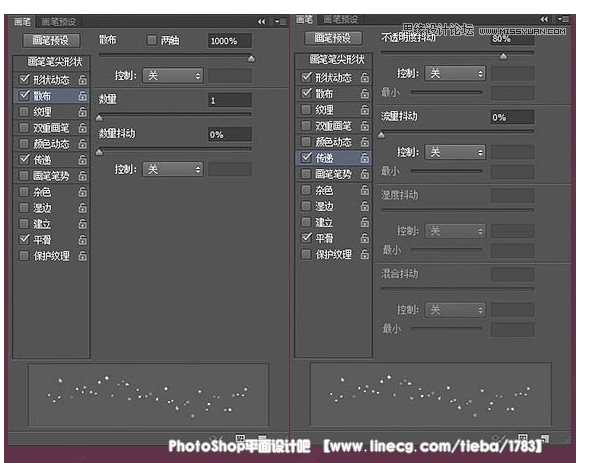This screenshot has width=592, height=463.
Task: Open 控制 dropdown under 数量抖动
Action: tap(173, 169)
